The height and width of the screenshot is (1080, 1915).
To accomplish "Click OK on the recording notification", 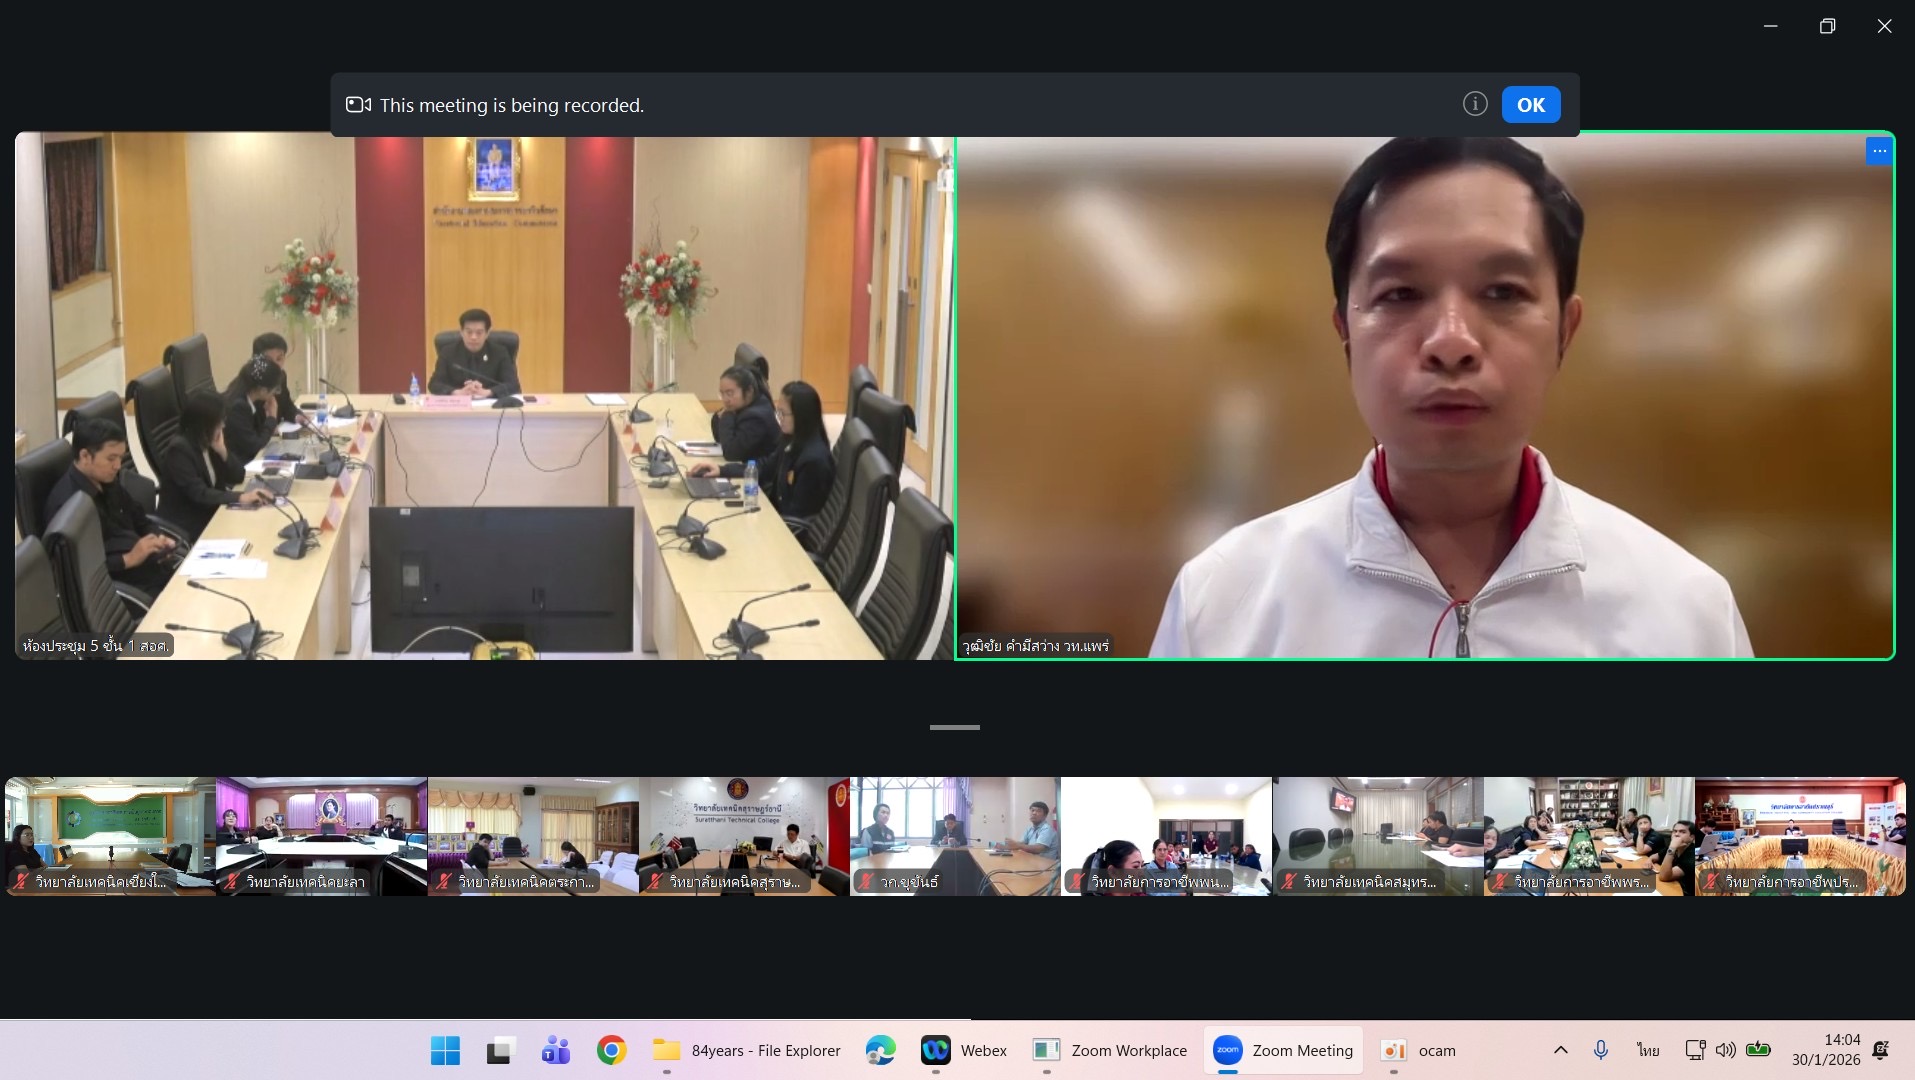I will 1530,105.
